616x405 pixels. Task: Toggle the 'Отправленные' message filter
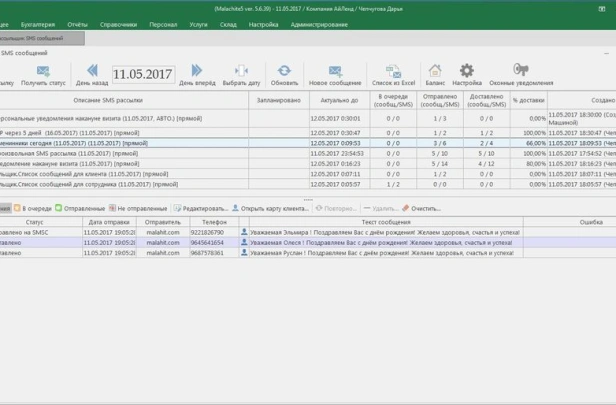click(x=79, y=208)
